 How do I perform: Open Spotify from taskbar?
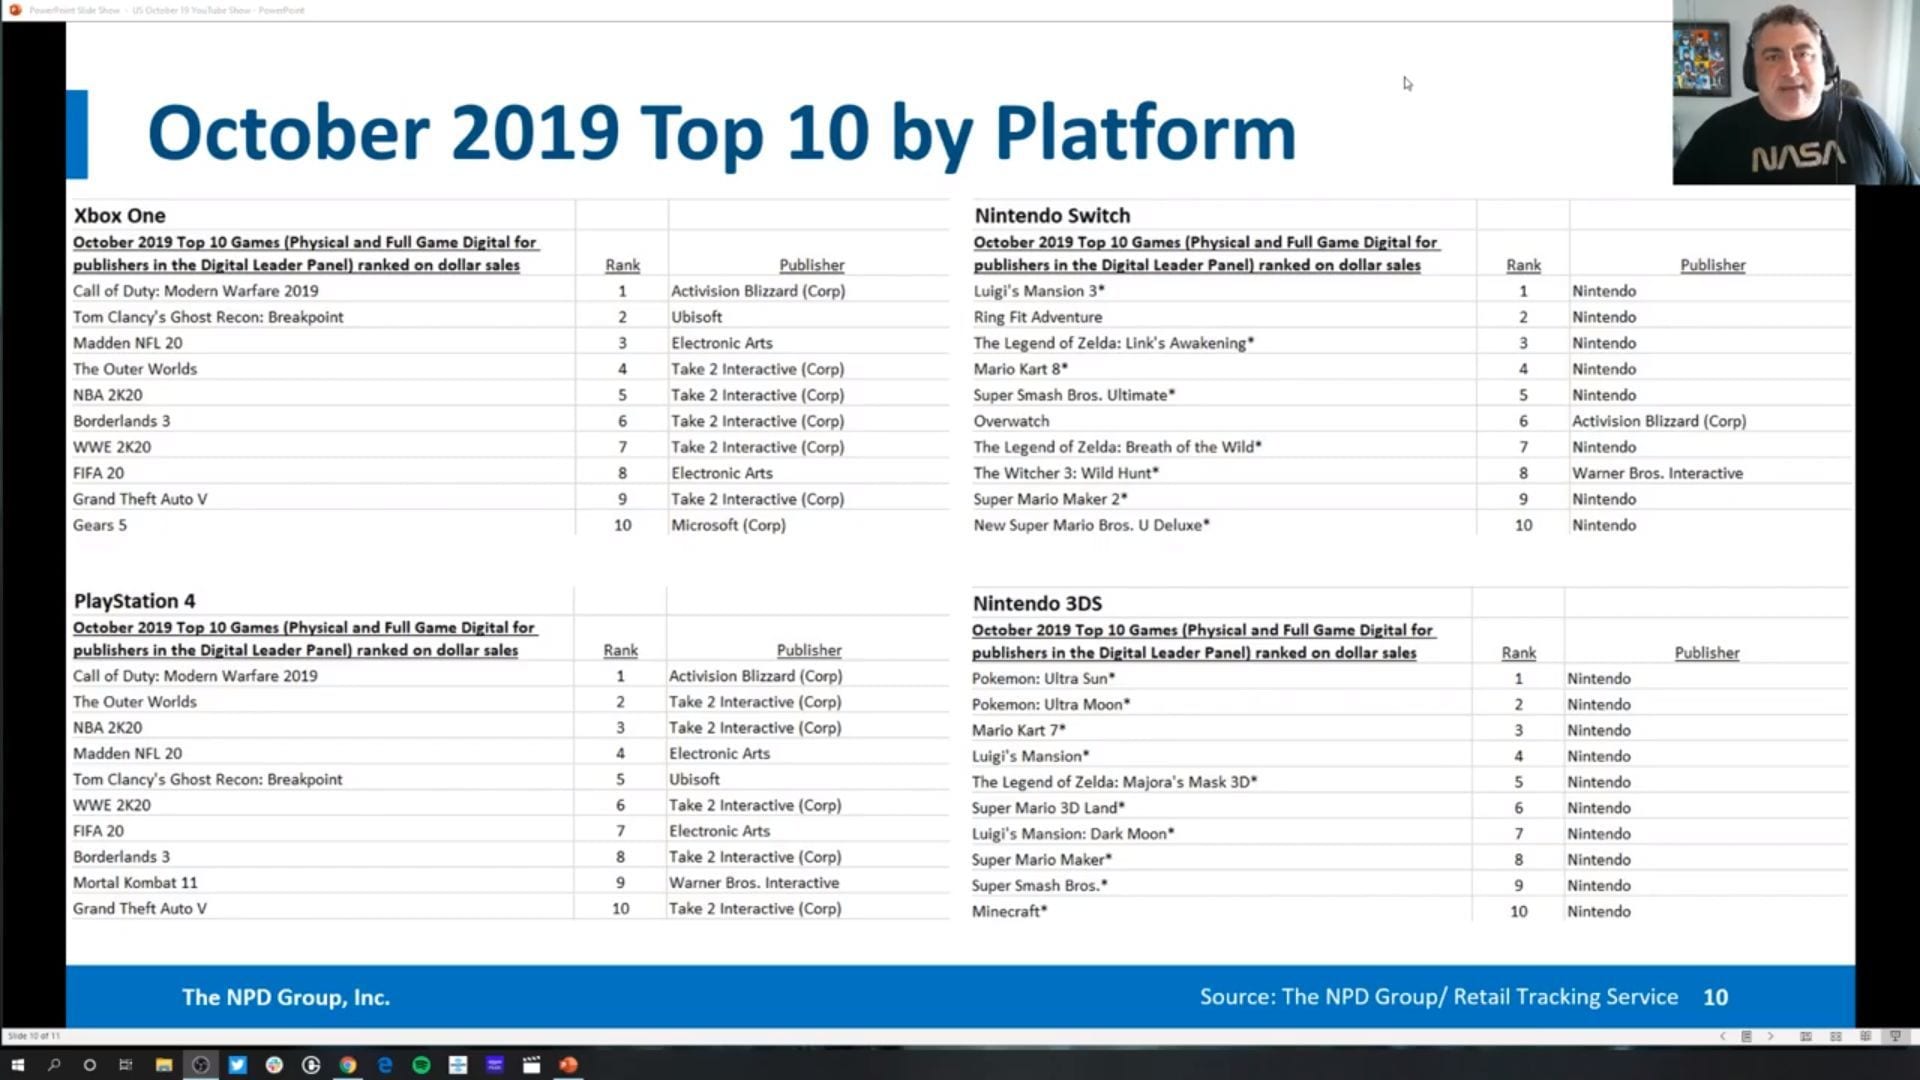click(421, 1065)
